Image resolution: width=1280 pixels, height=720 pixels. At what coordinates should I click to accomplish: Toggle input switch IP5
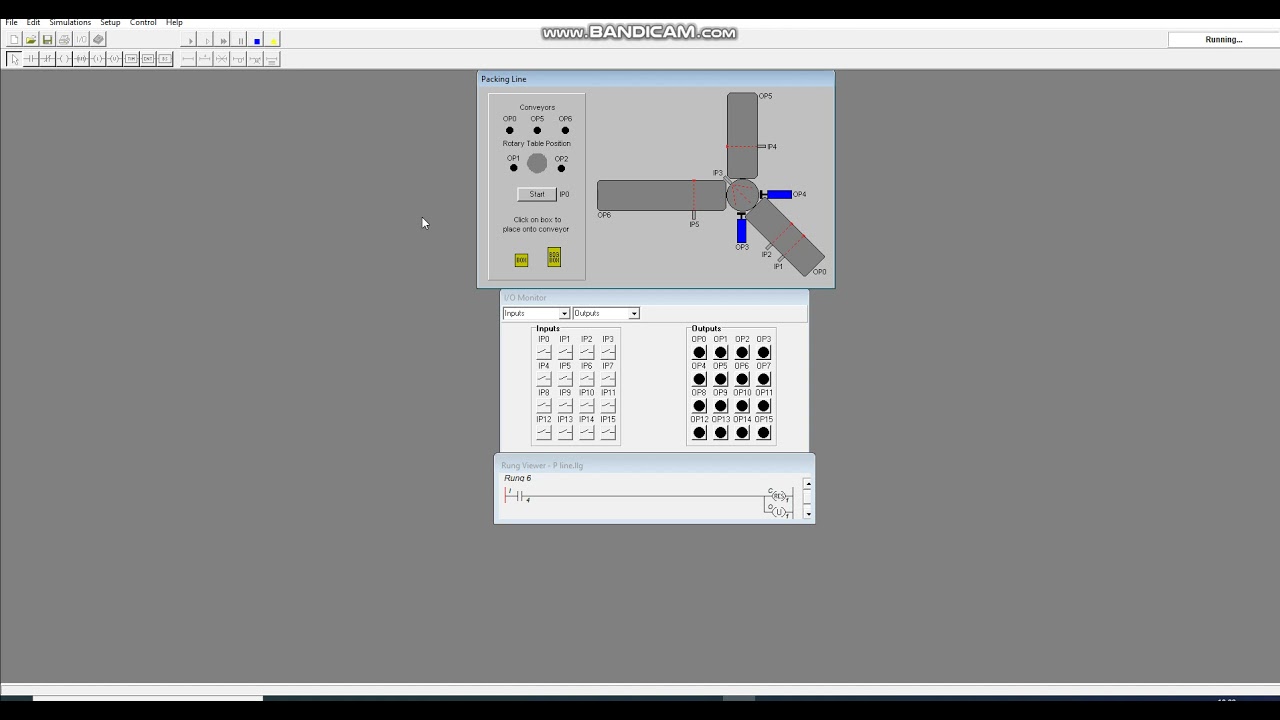pyautogui.click(x=565, y=379)
